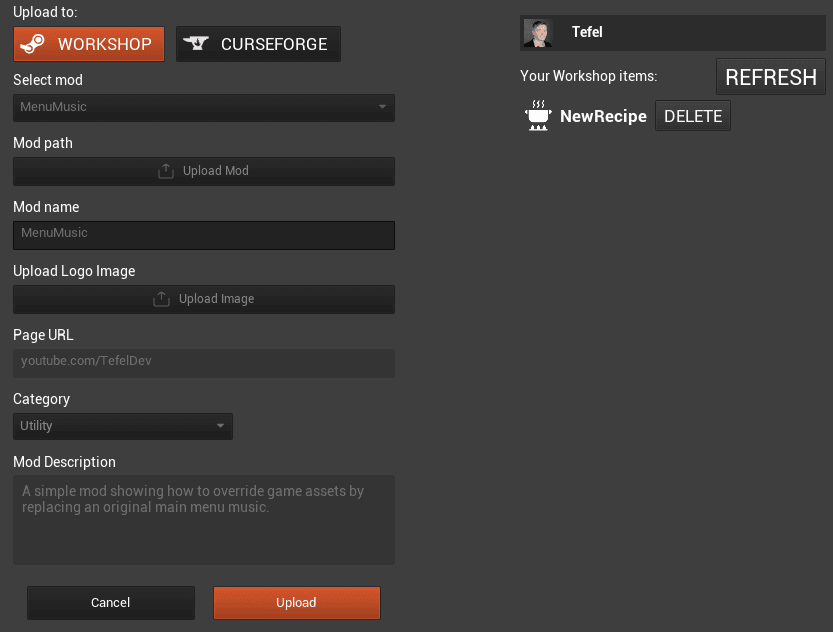Open the Select mod dropdown

(203, 108)
